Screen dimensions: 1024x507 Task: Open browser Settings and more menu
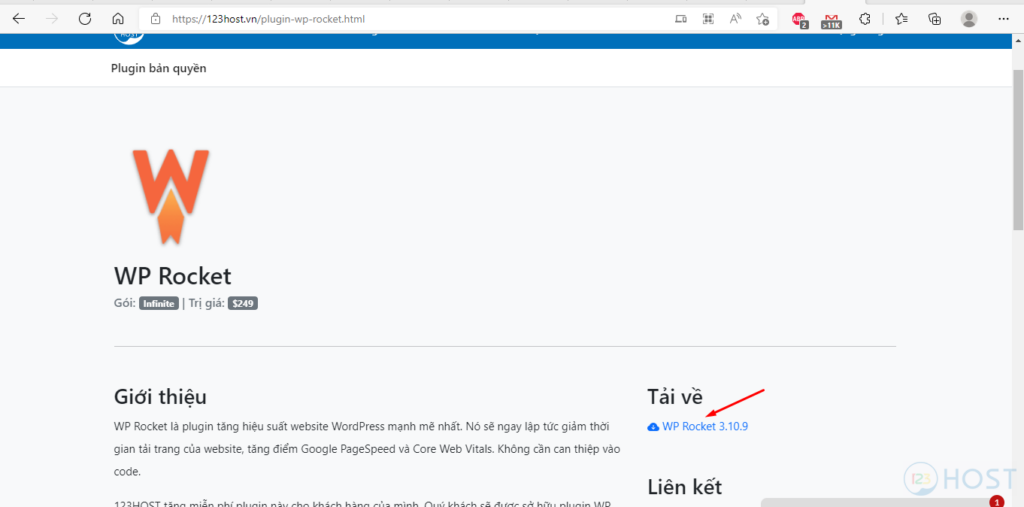pyautogui.click(x=1004, y=19)
